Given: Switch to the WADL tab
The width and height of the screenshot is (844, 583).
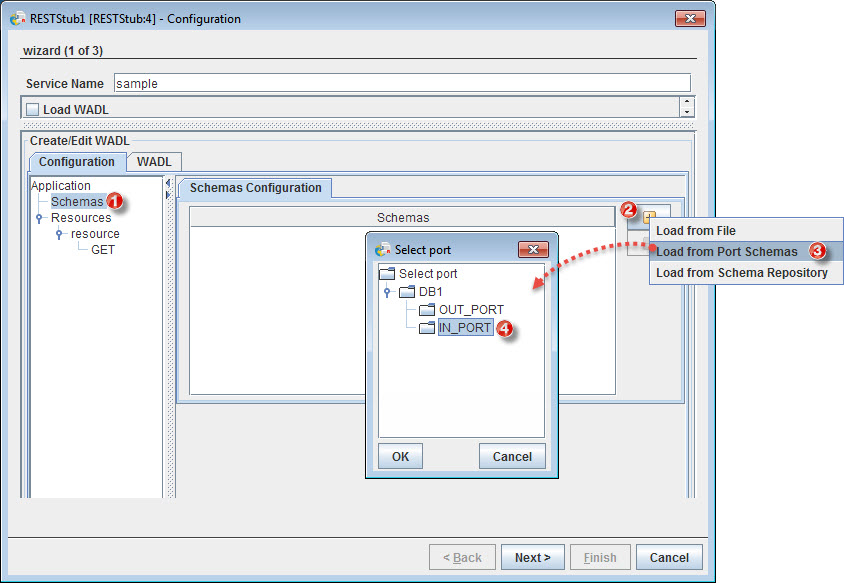Looking at the screenshot, I should pyautogui.click(x=153, y=162).
